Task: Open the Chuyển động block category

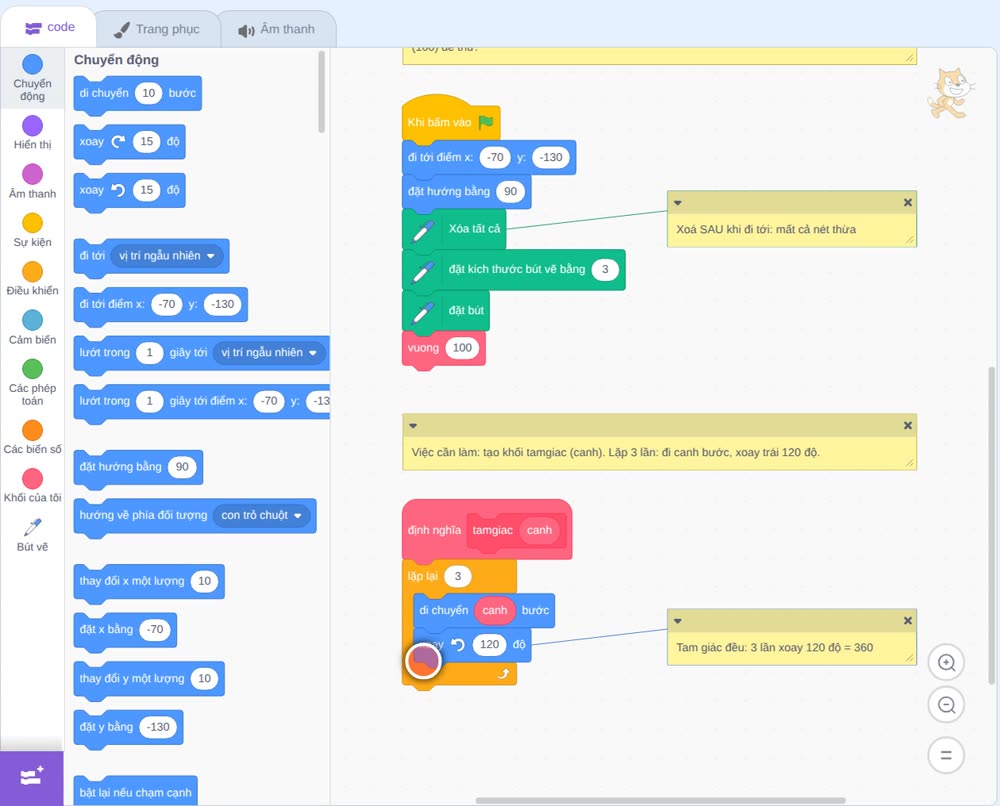Action: point(32,78)
